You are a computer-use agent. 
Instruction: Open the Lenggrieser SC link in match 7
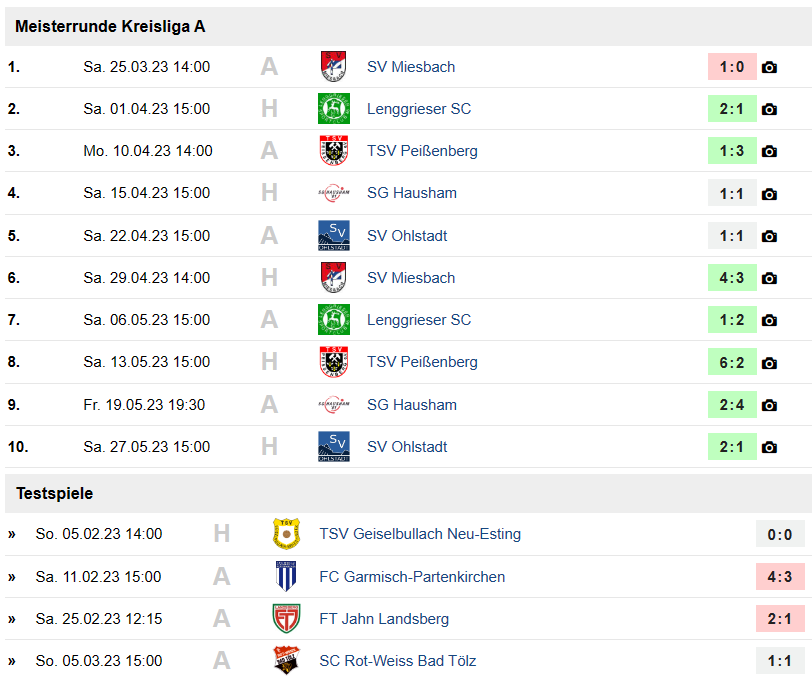coord(419,320)
